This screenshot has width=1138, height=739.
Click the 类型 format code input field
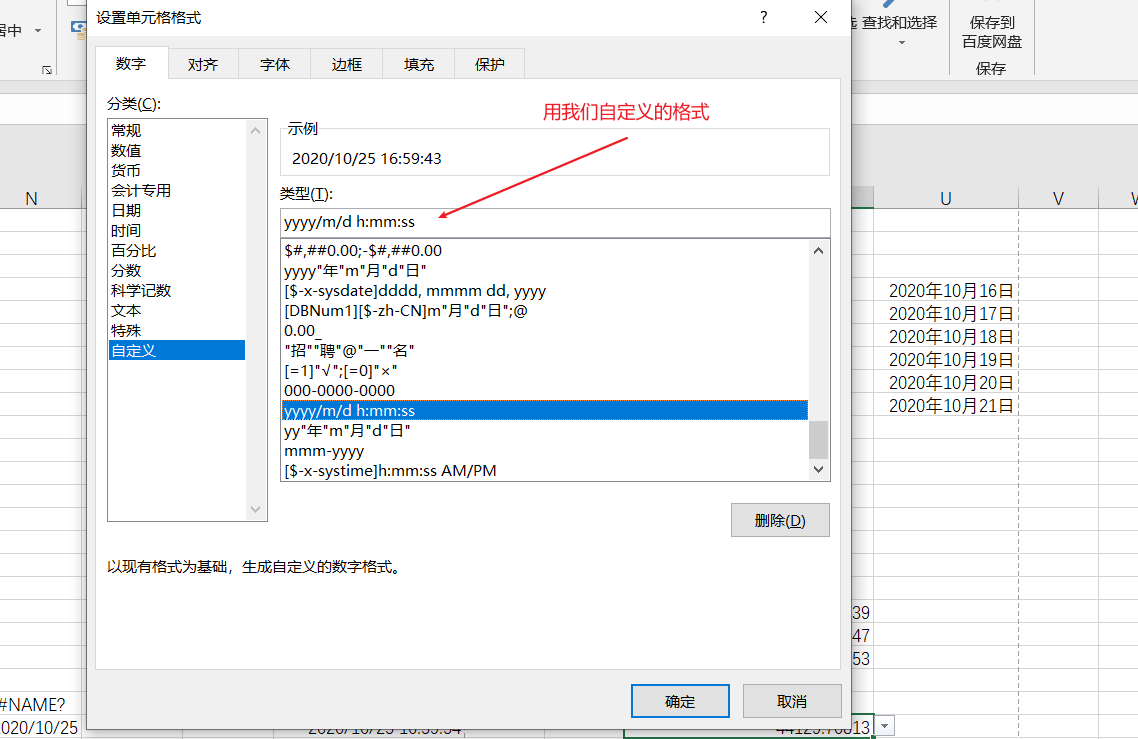pos(554,222)
